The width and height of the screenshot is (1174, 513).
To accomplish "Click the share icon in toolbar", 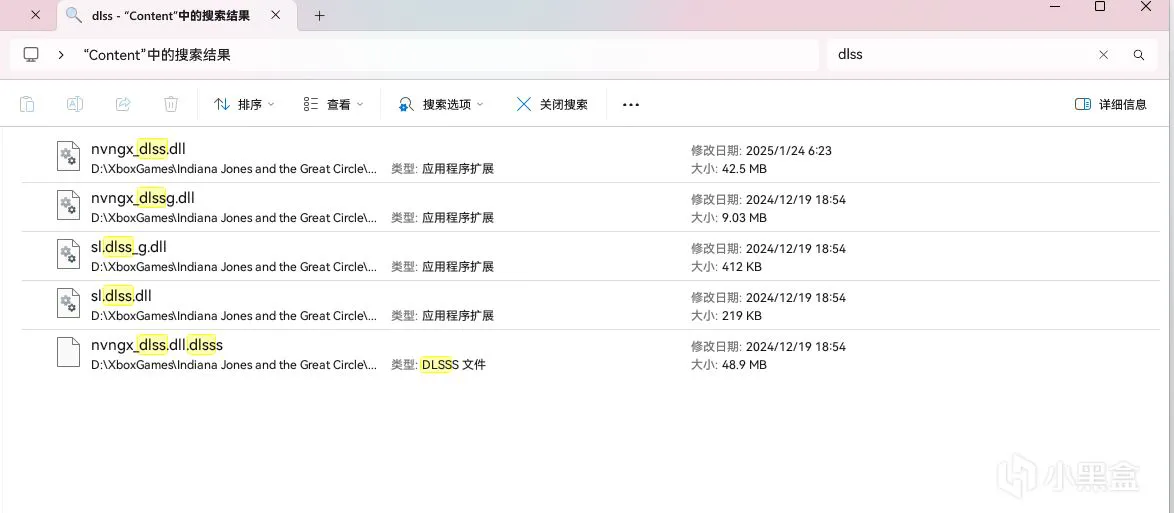I will coord(123,104).
